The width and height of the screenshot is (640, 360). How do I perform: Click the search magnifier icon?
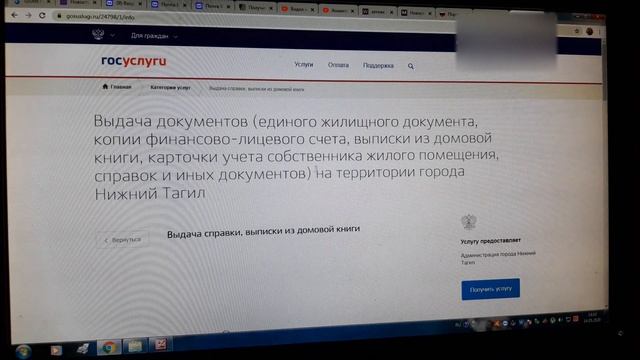click(411, 66)
